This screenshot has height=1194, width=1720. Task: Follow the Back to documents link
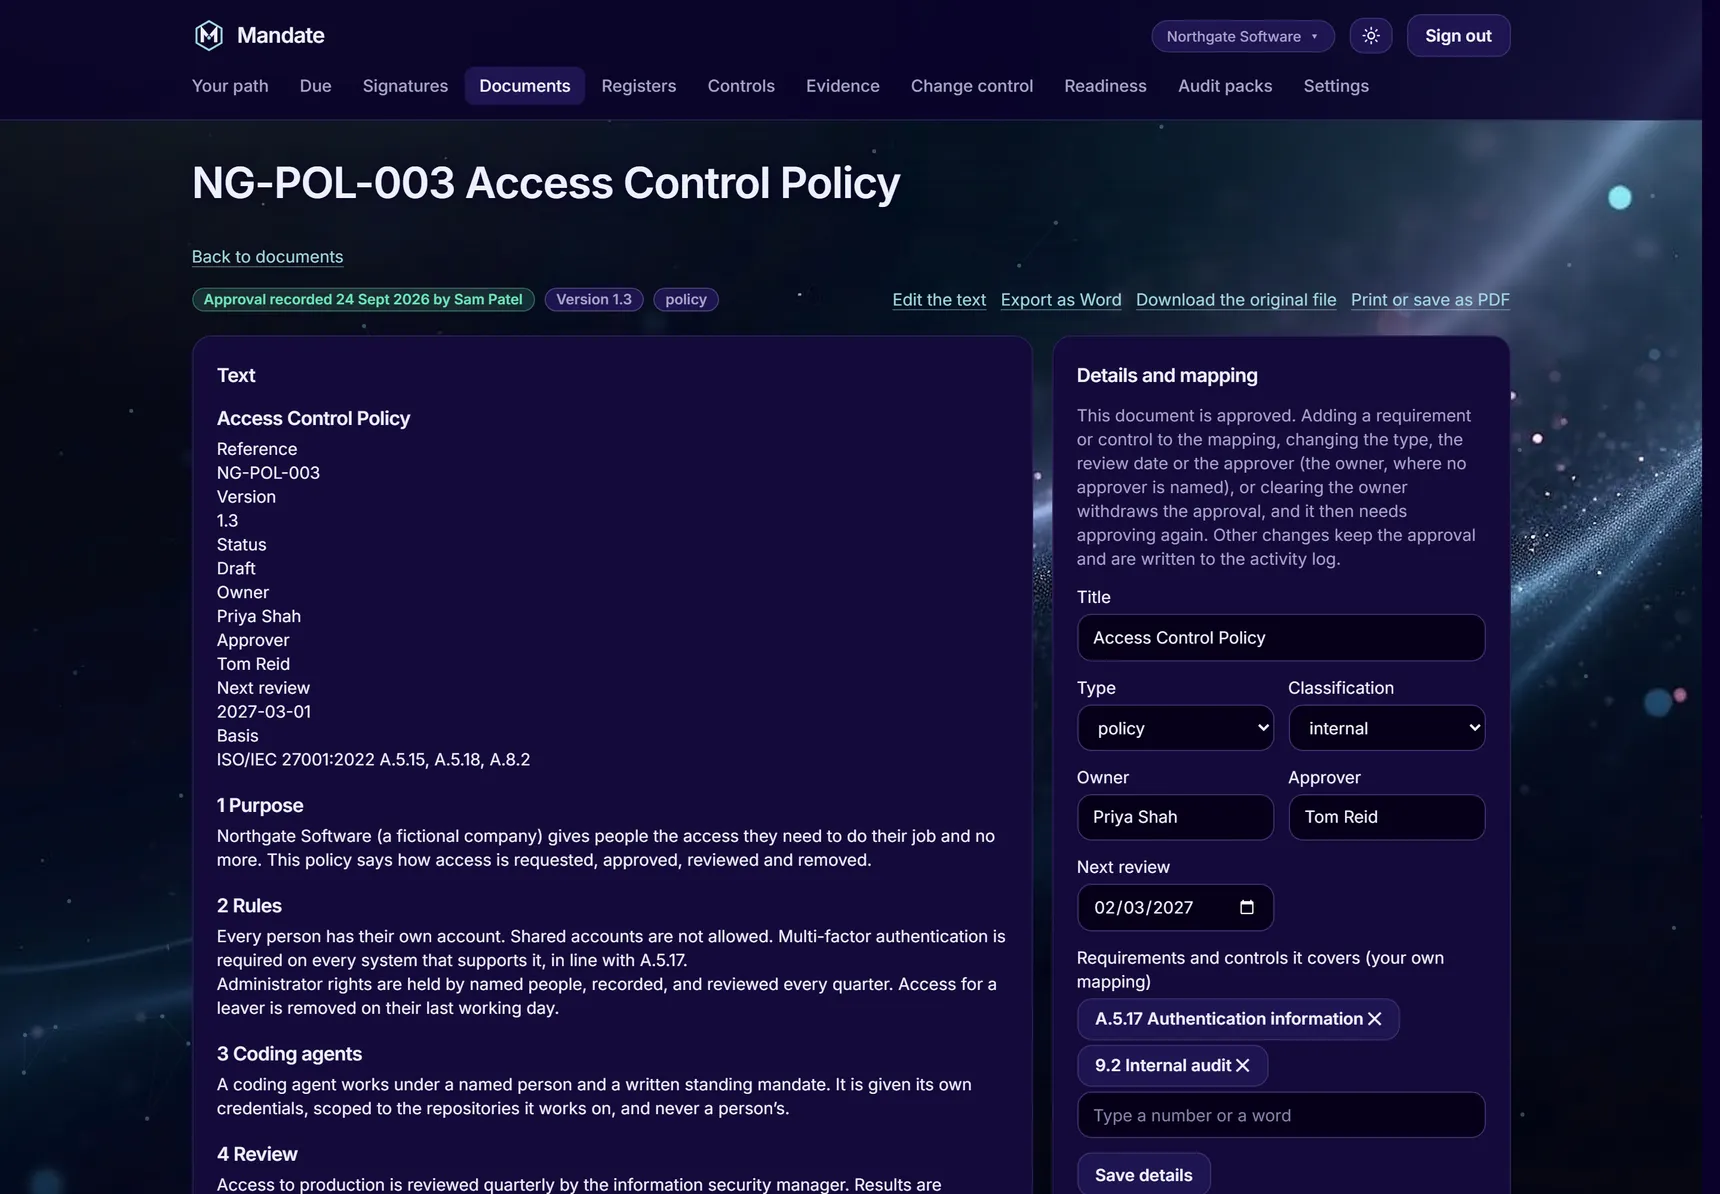point(267,257)
